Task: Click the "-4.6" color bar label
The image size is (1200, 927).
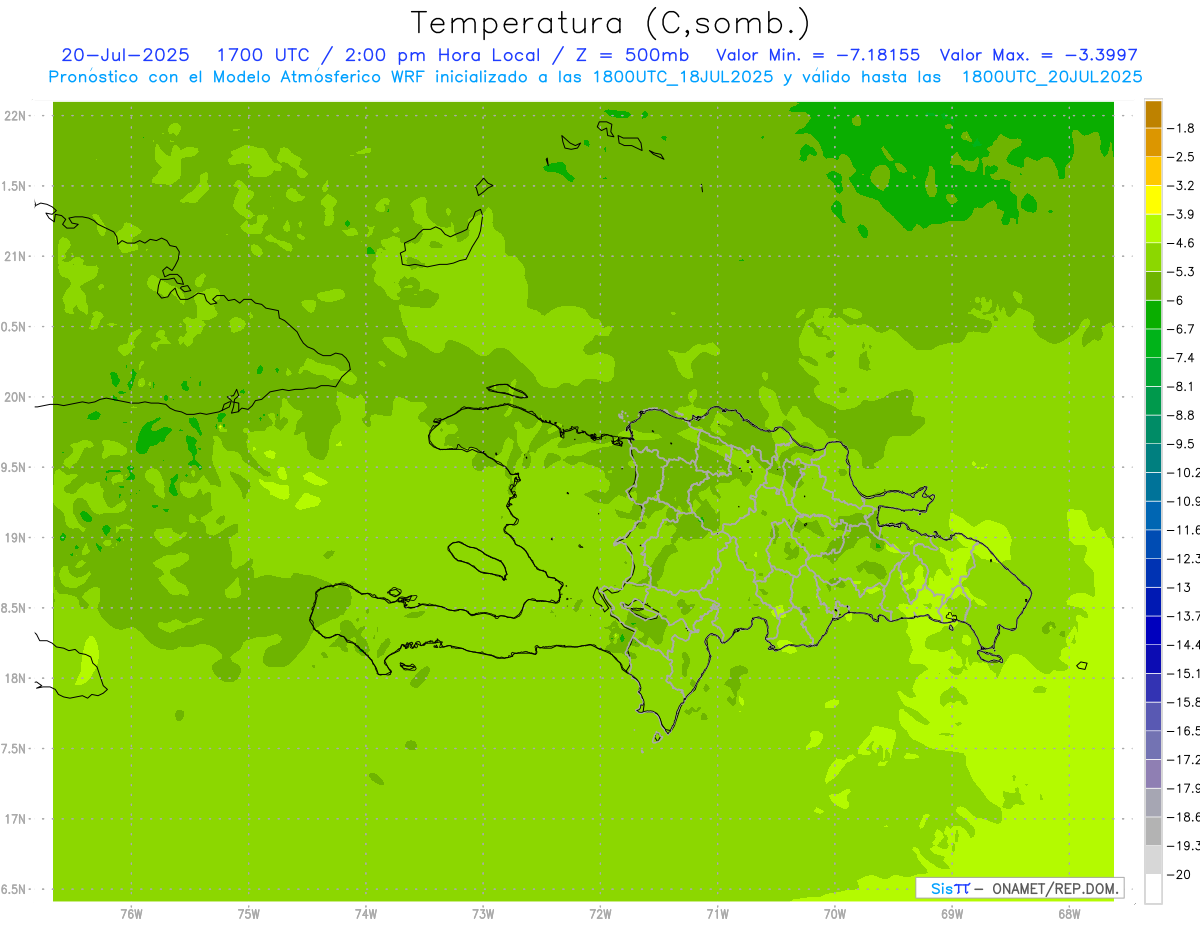Action: [x=1181, y=243]
